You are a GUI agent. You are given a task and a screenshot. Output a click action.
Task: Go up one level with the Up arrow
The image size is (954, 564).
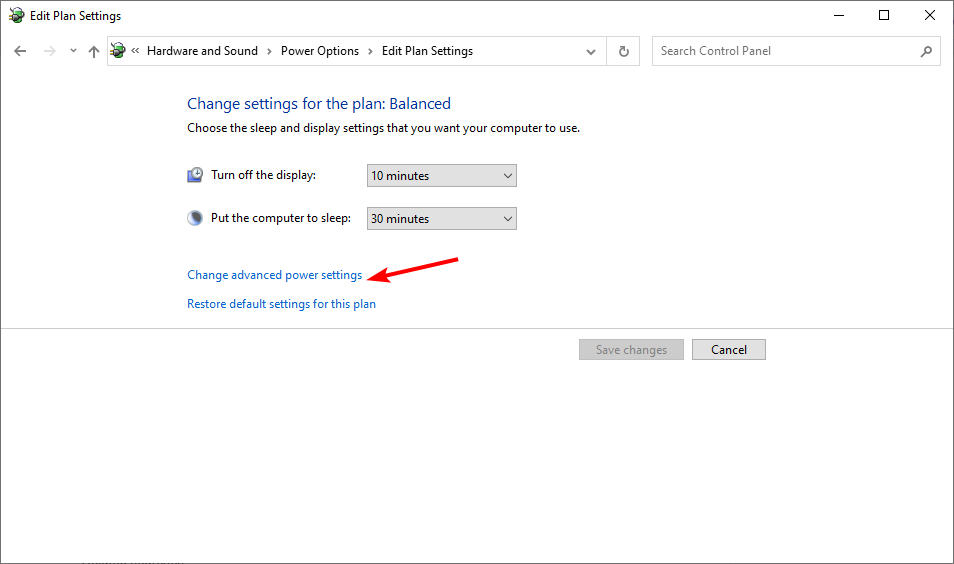[x=94, y=51]
